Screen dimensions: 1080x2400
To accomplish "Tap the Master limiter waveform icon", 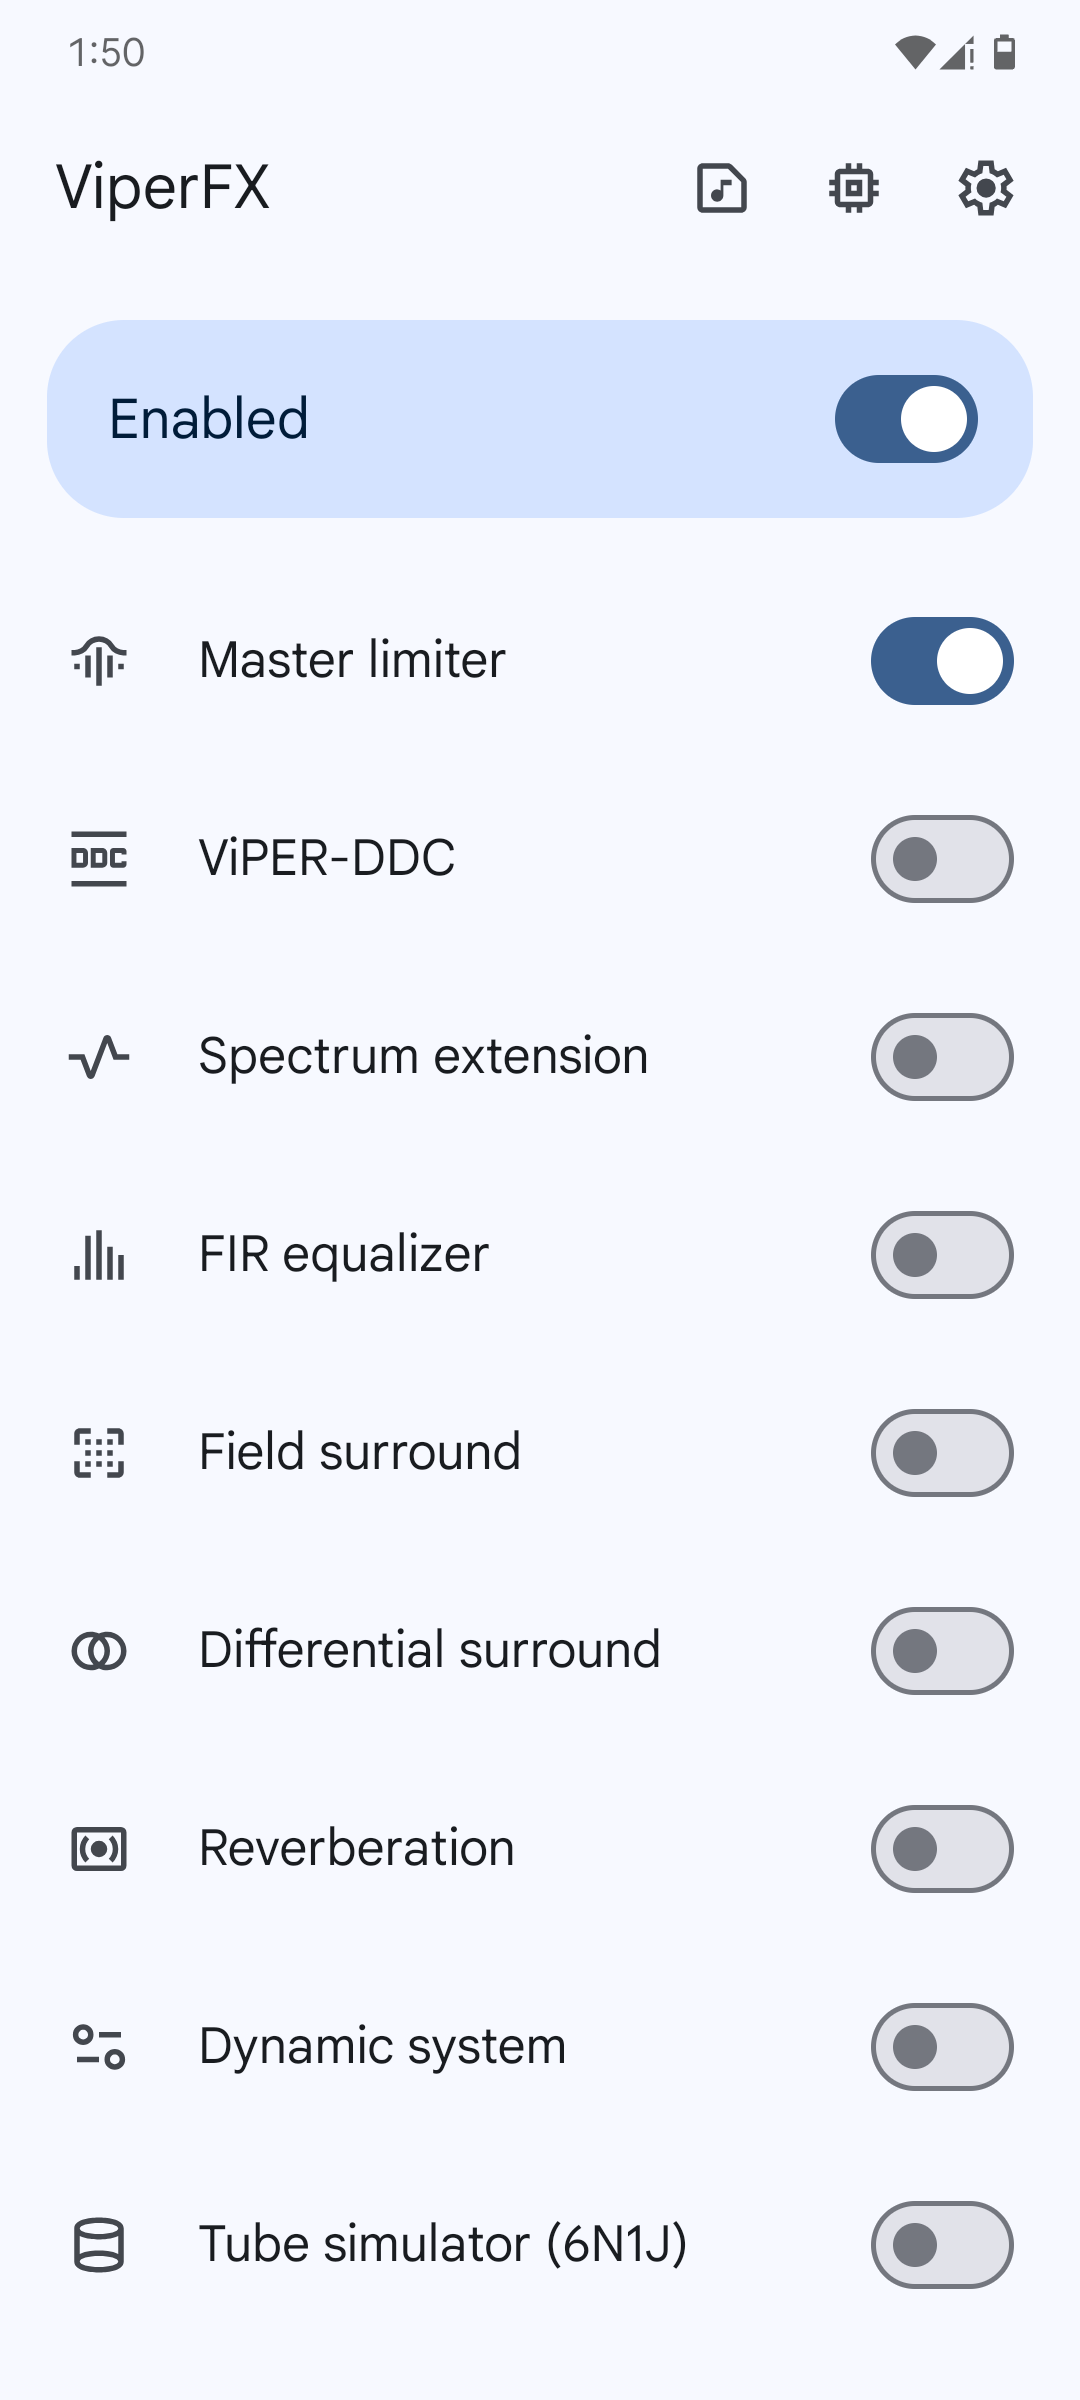I will [x=99, y=661].
